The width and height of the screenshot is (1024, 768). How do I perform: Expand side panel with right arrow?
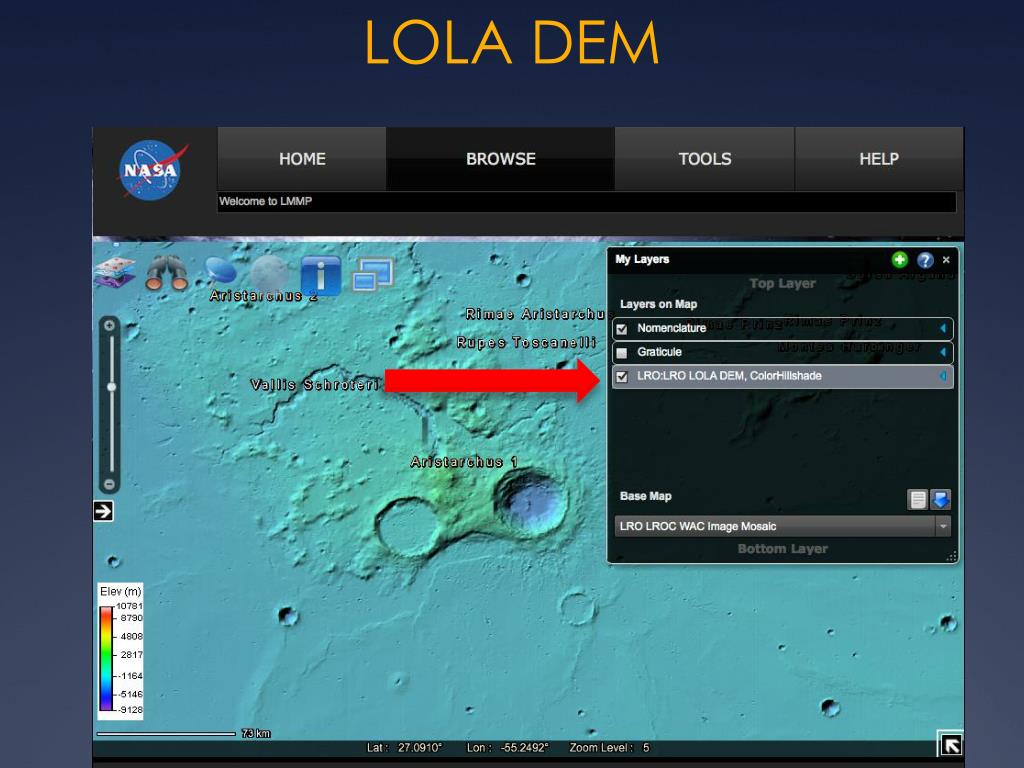click(x=103, y=511)
